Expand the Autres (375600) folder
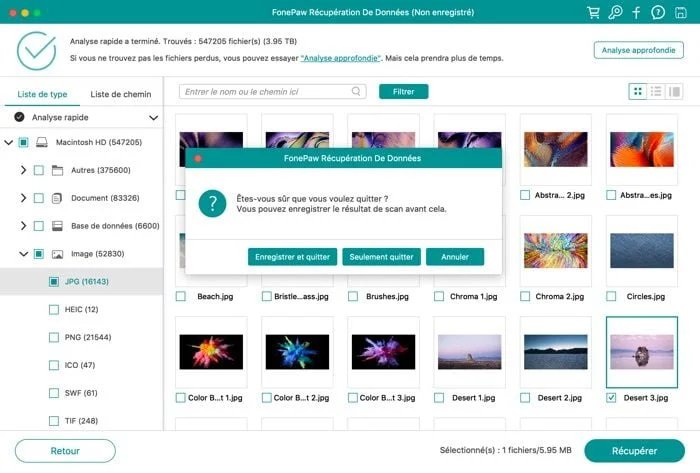This screenshot has width=700, height=473. click(23, 170)
